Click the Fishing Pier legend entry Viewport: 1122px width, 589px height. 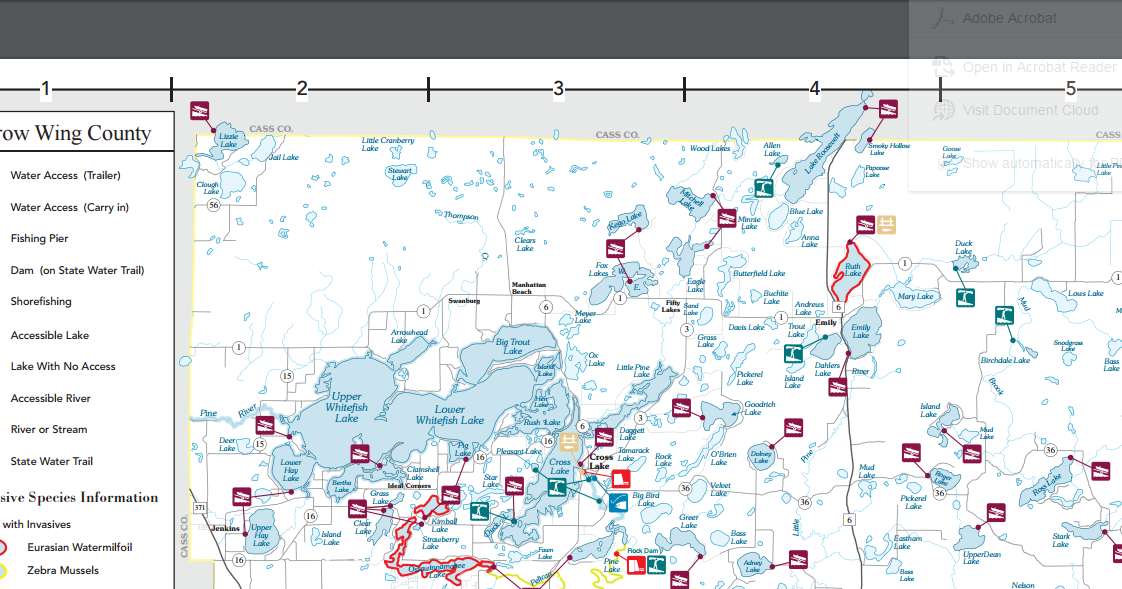pyautogui.click(x=39, y=238)
